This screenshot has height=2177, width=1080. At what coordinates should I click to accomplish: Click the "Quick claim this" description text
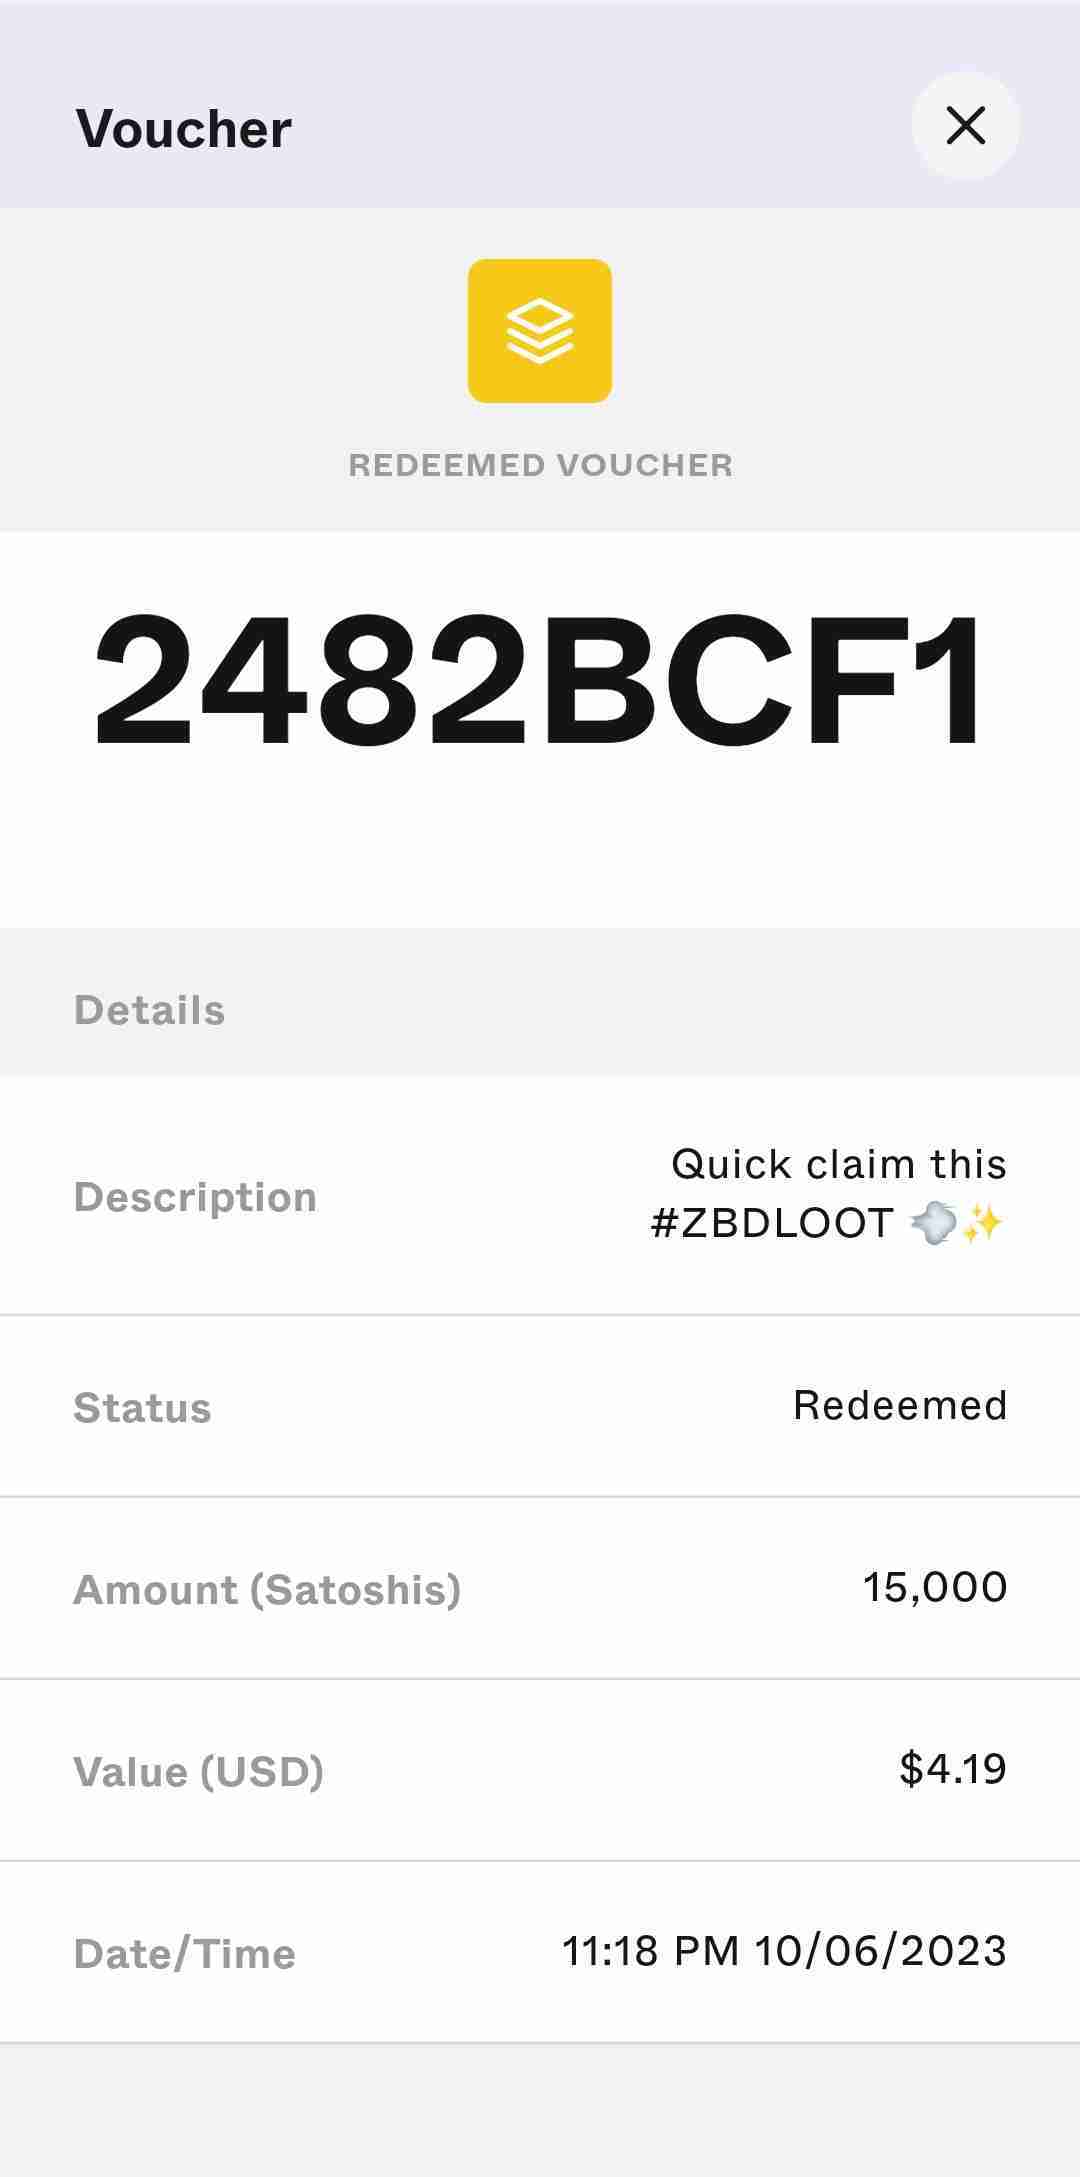click(x=838, y=1164)
